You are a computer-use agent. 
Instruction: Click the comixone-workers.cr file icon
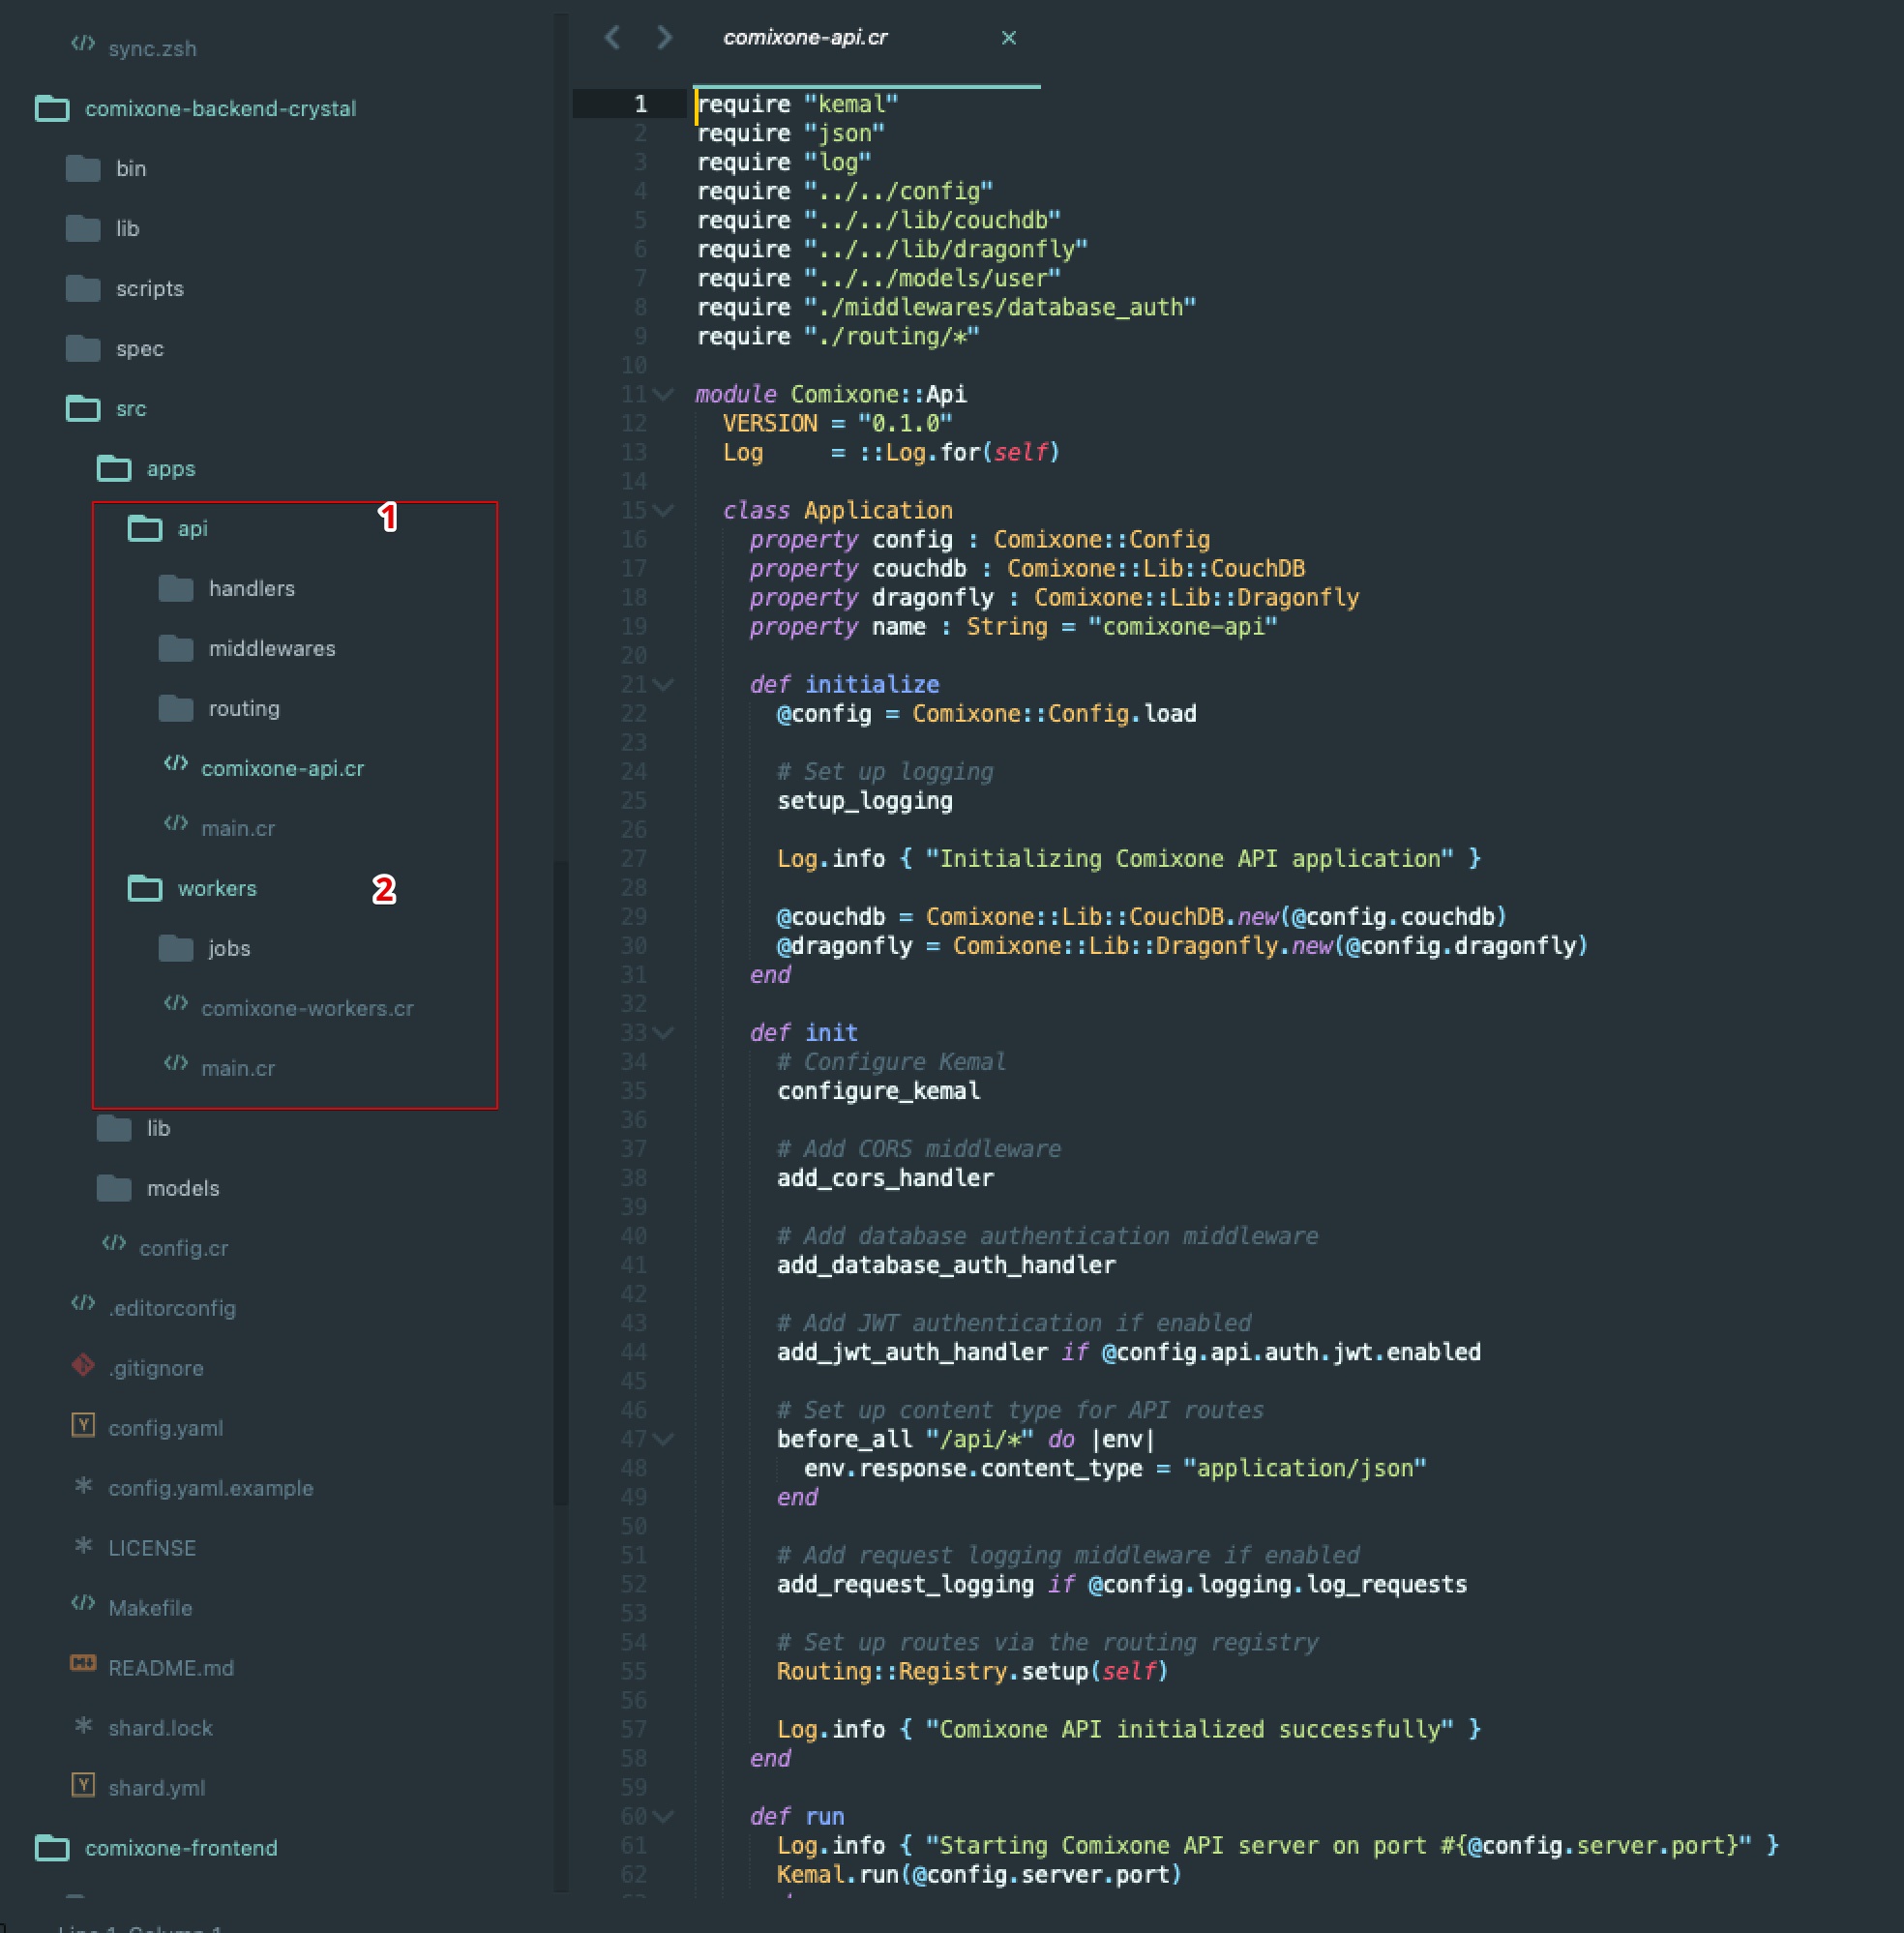176,1004
